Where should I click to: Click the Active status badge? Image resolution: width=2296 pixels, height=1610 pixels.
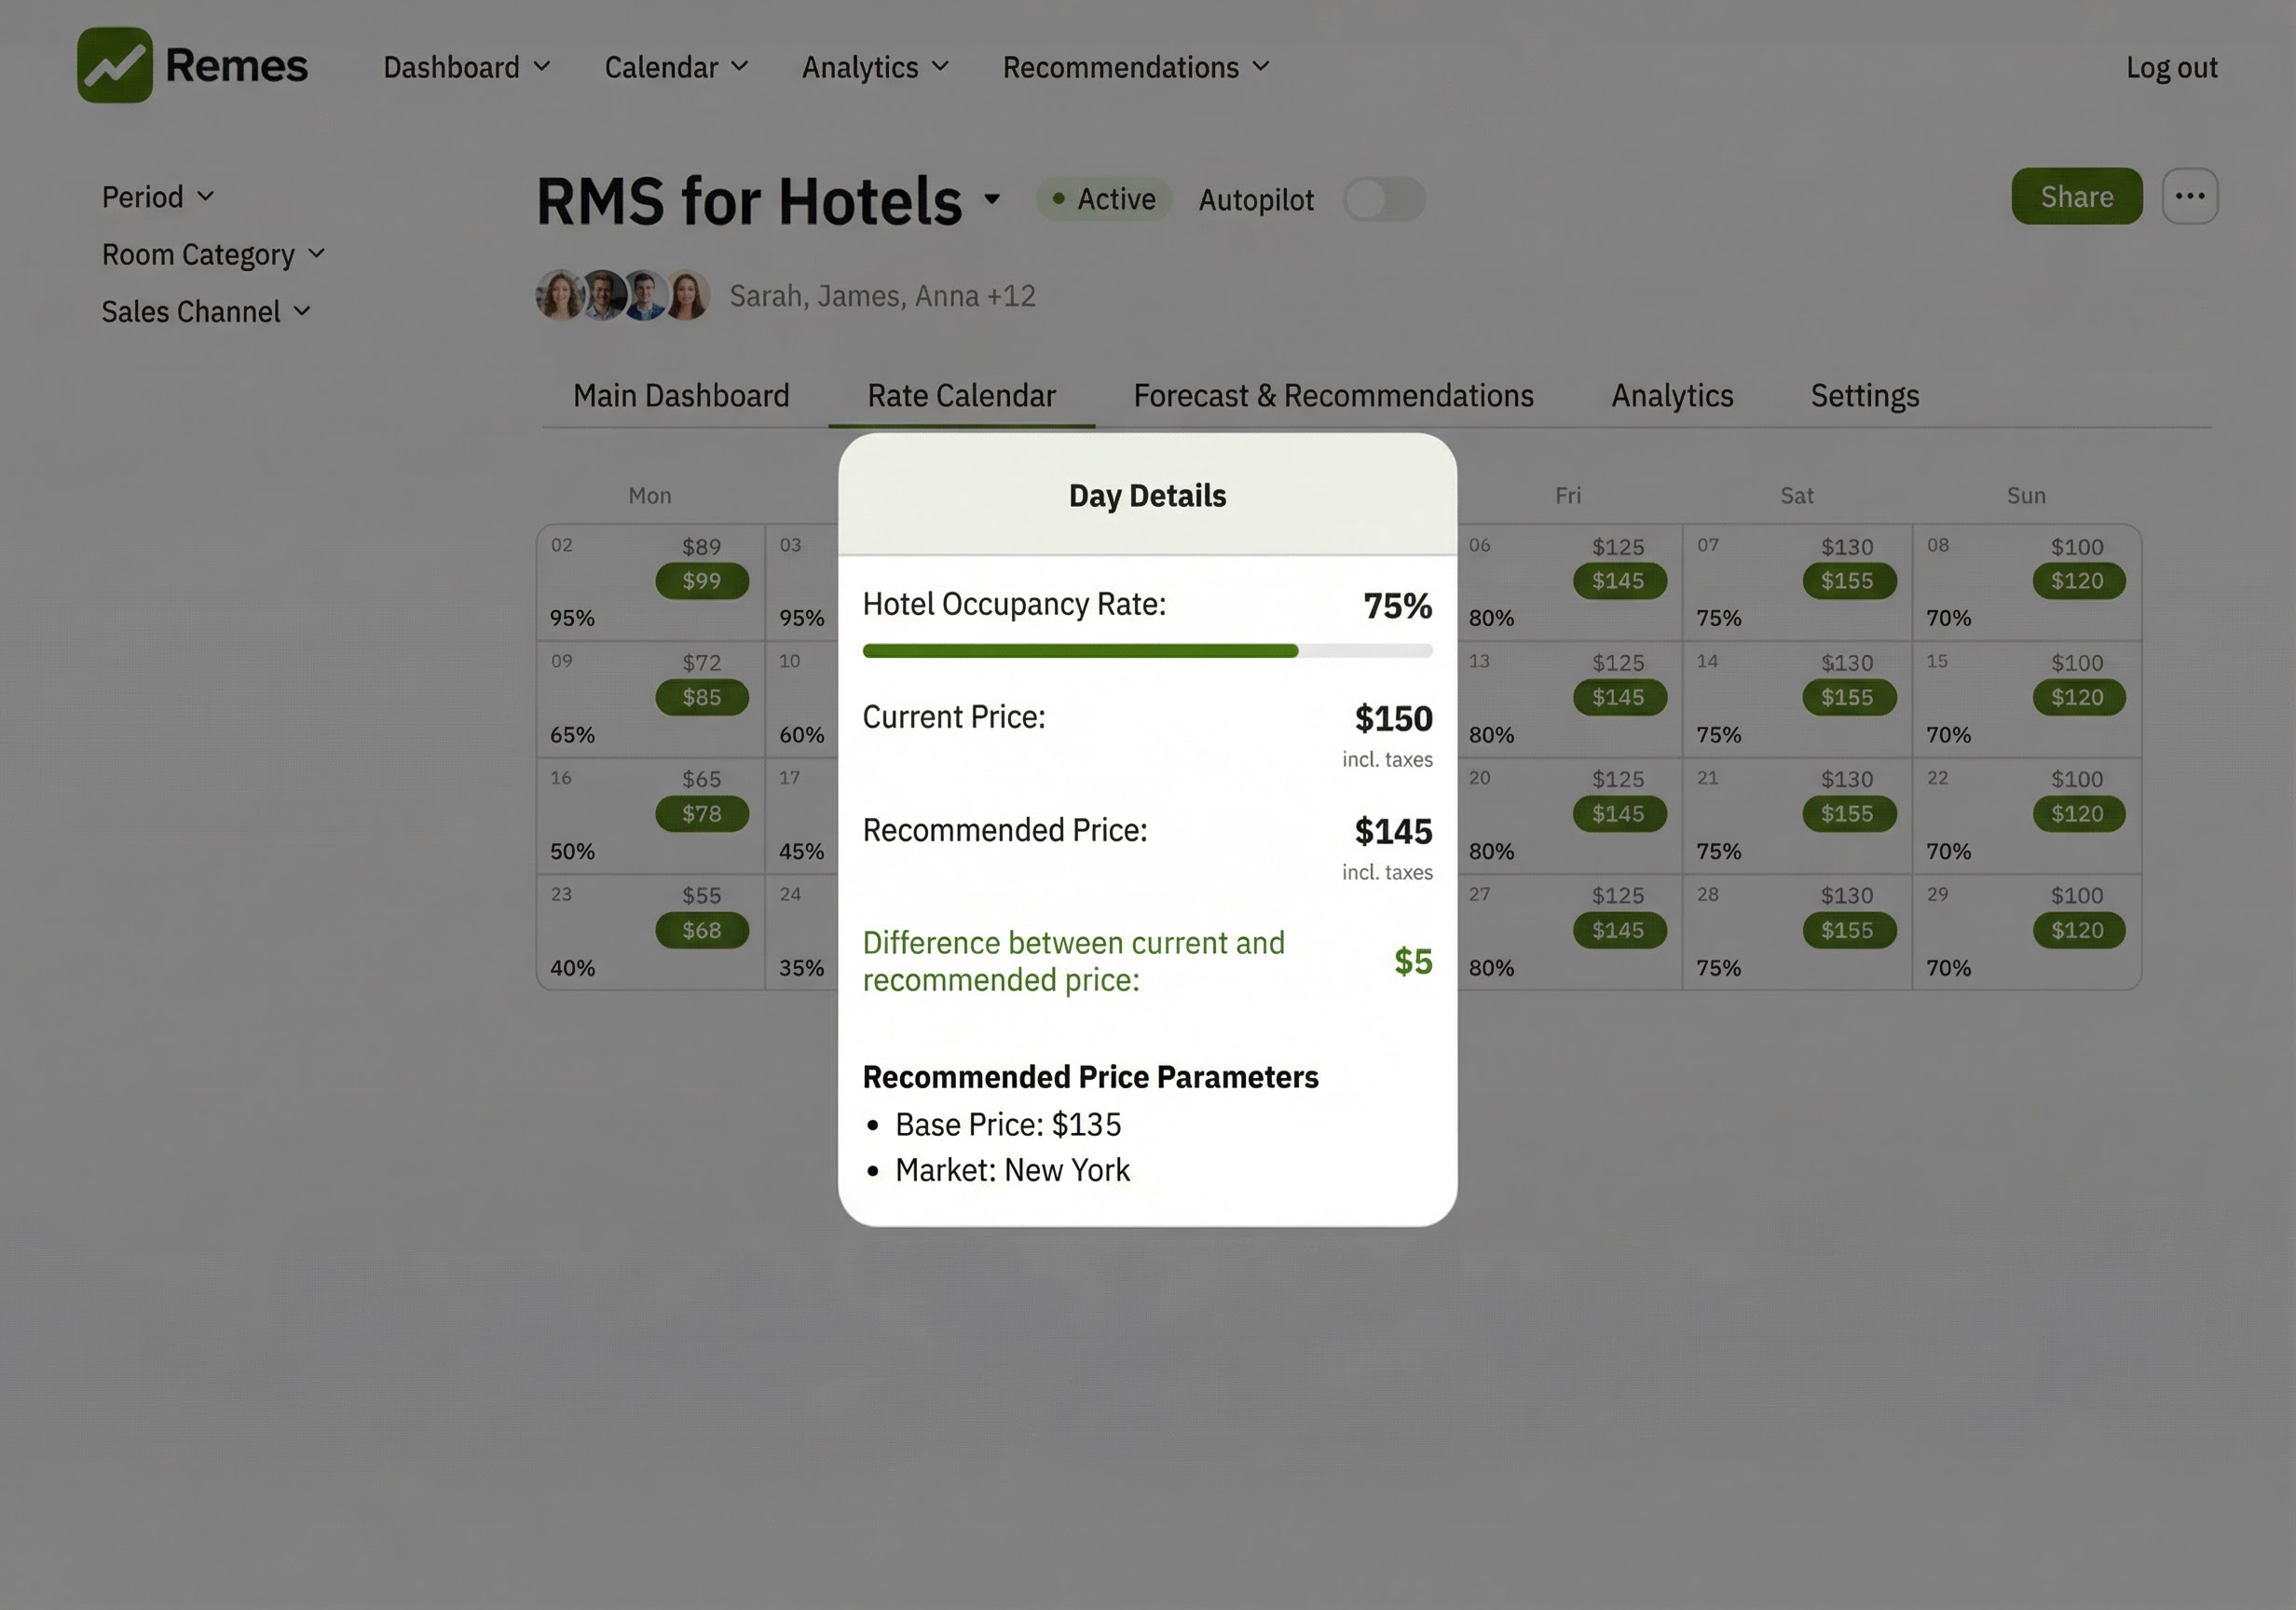[1103, 199]
